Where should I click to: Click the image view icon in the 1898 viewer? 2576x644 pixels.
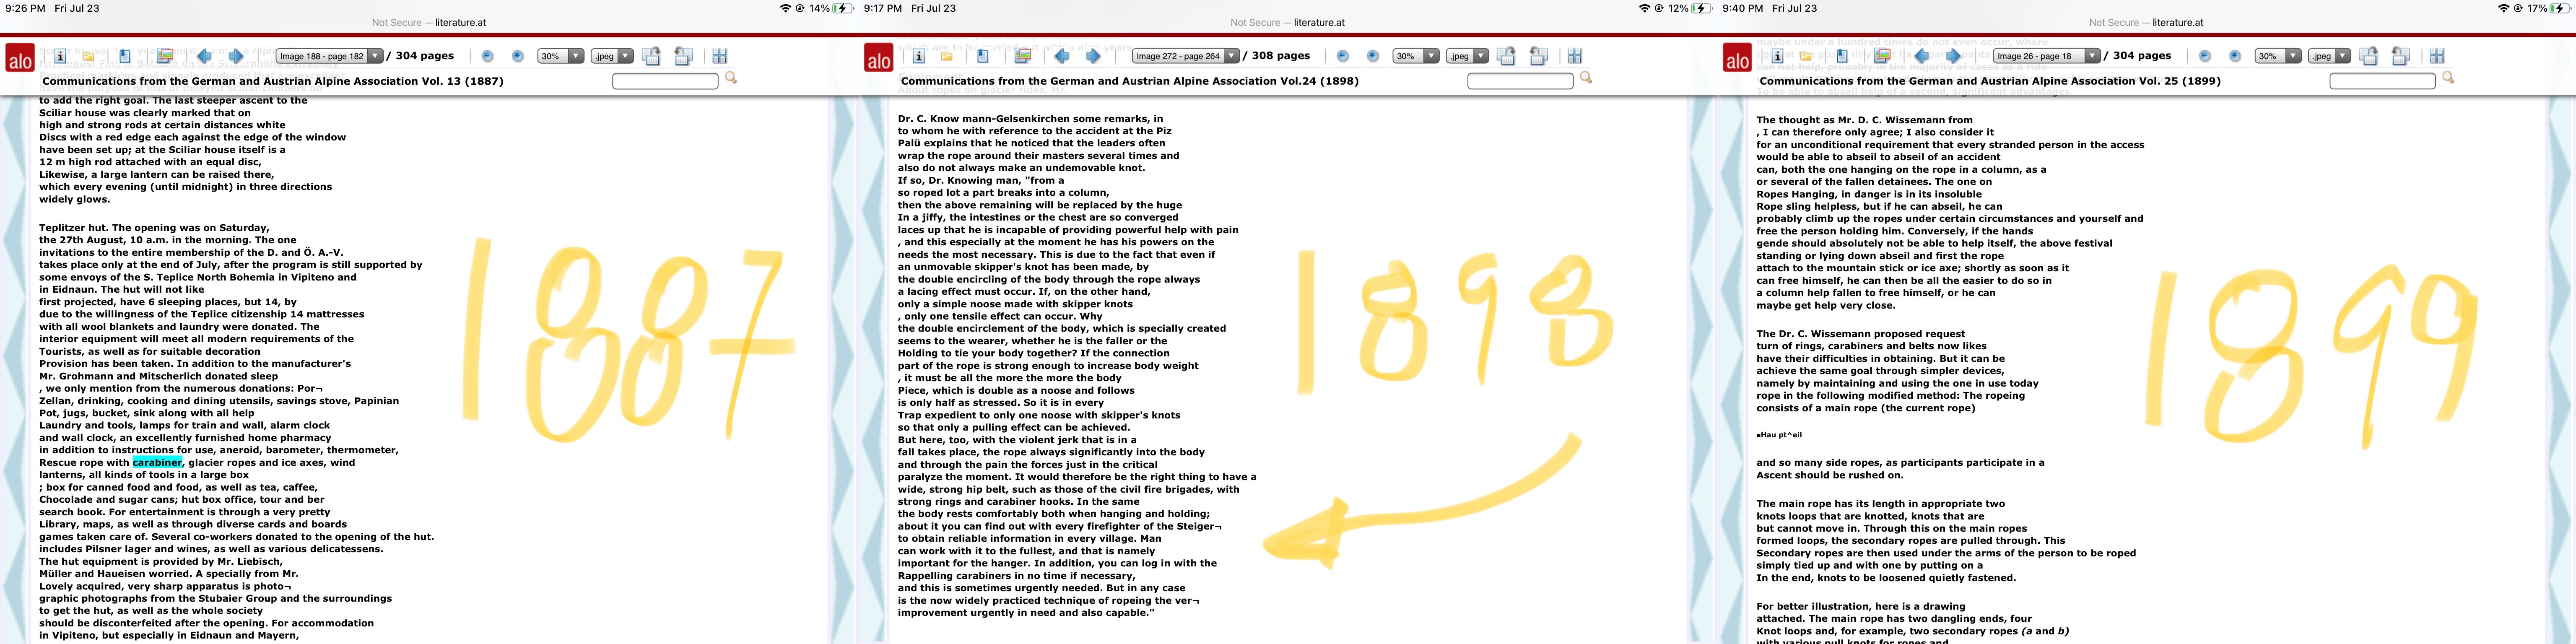(x=1023, y=56)
